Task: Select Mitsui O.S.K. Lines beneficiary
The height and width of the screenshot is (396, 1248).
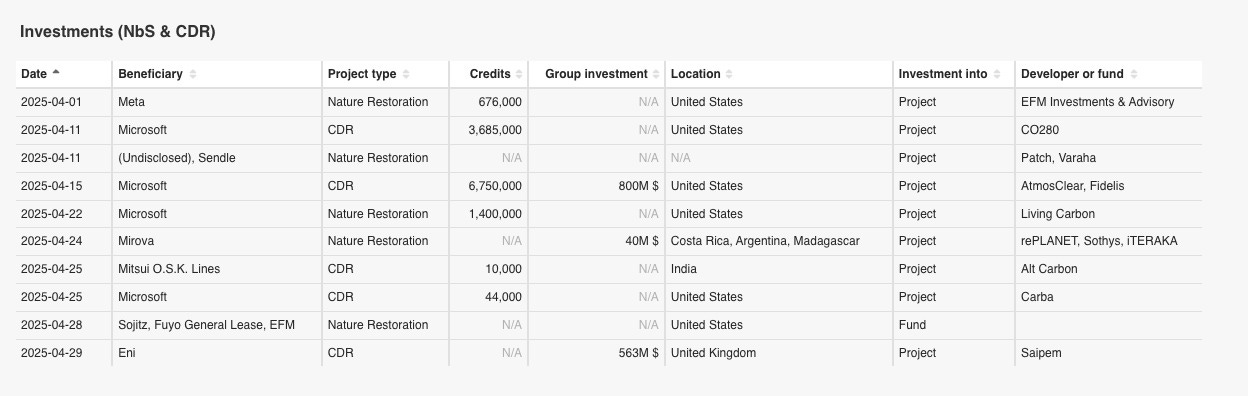Action: pyautogui.click(x=169, y=269)
